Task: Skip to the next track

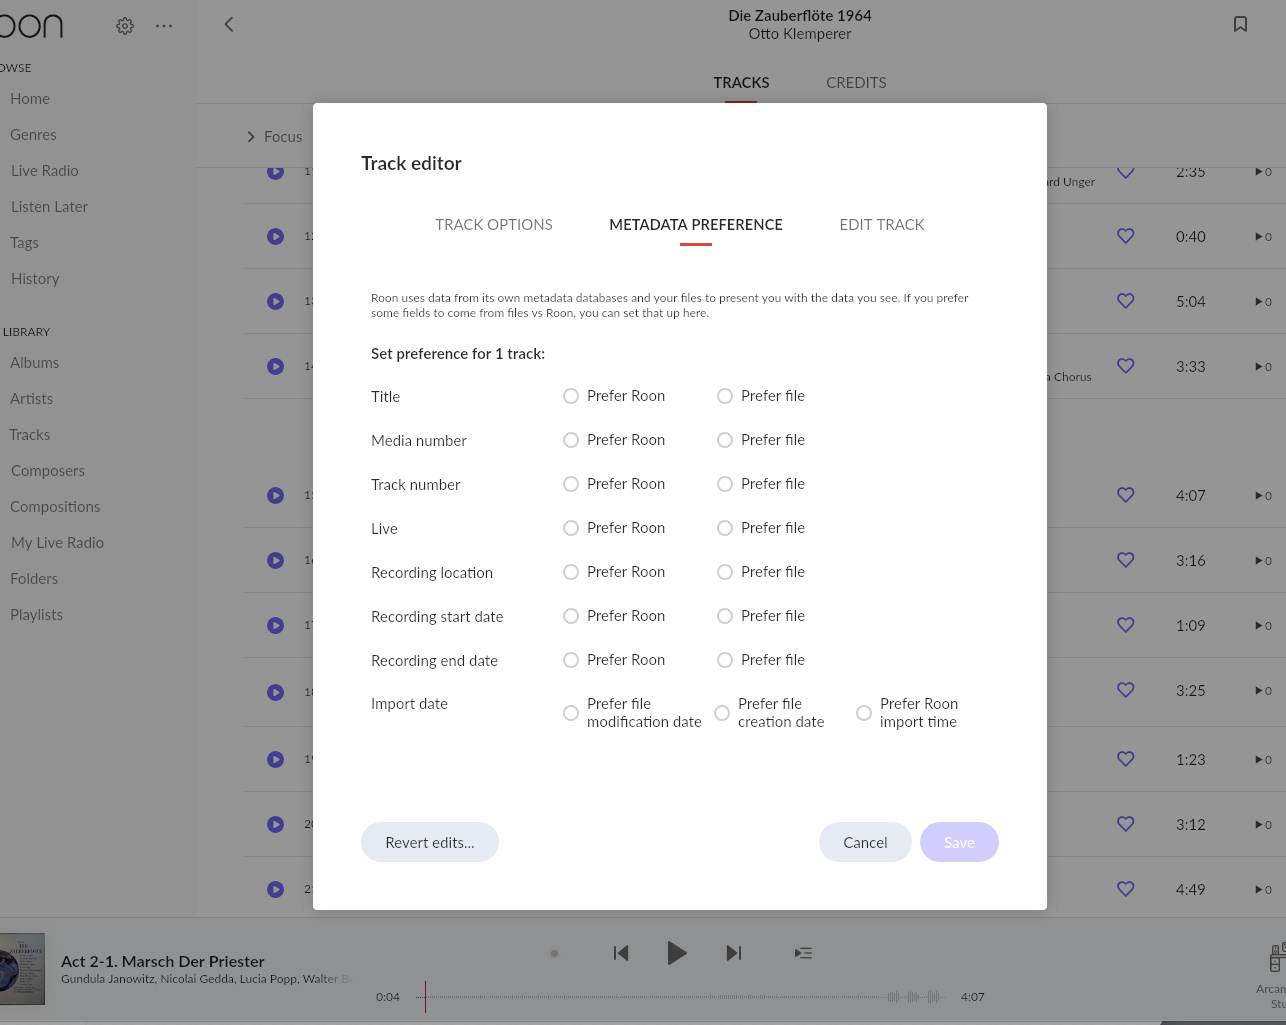Action: click(x=734, y=953)
